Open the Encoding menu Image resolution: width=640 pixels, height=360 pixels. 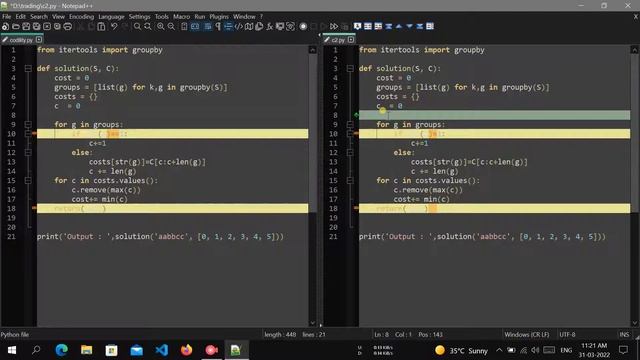tap(81, 17)
